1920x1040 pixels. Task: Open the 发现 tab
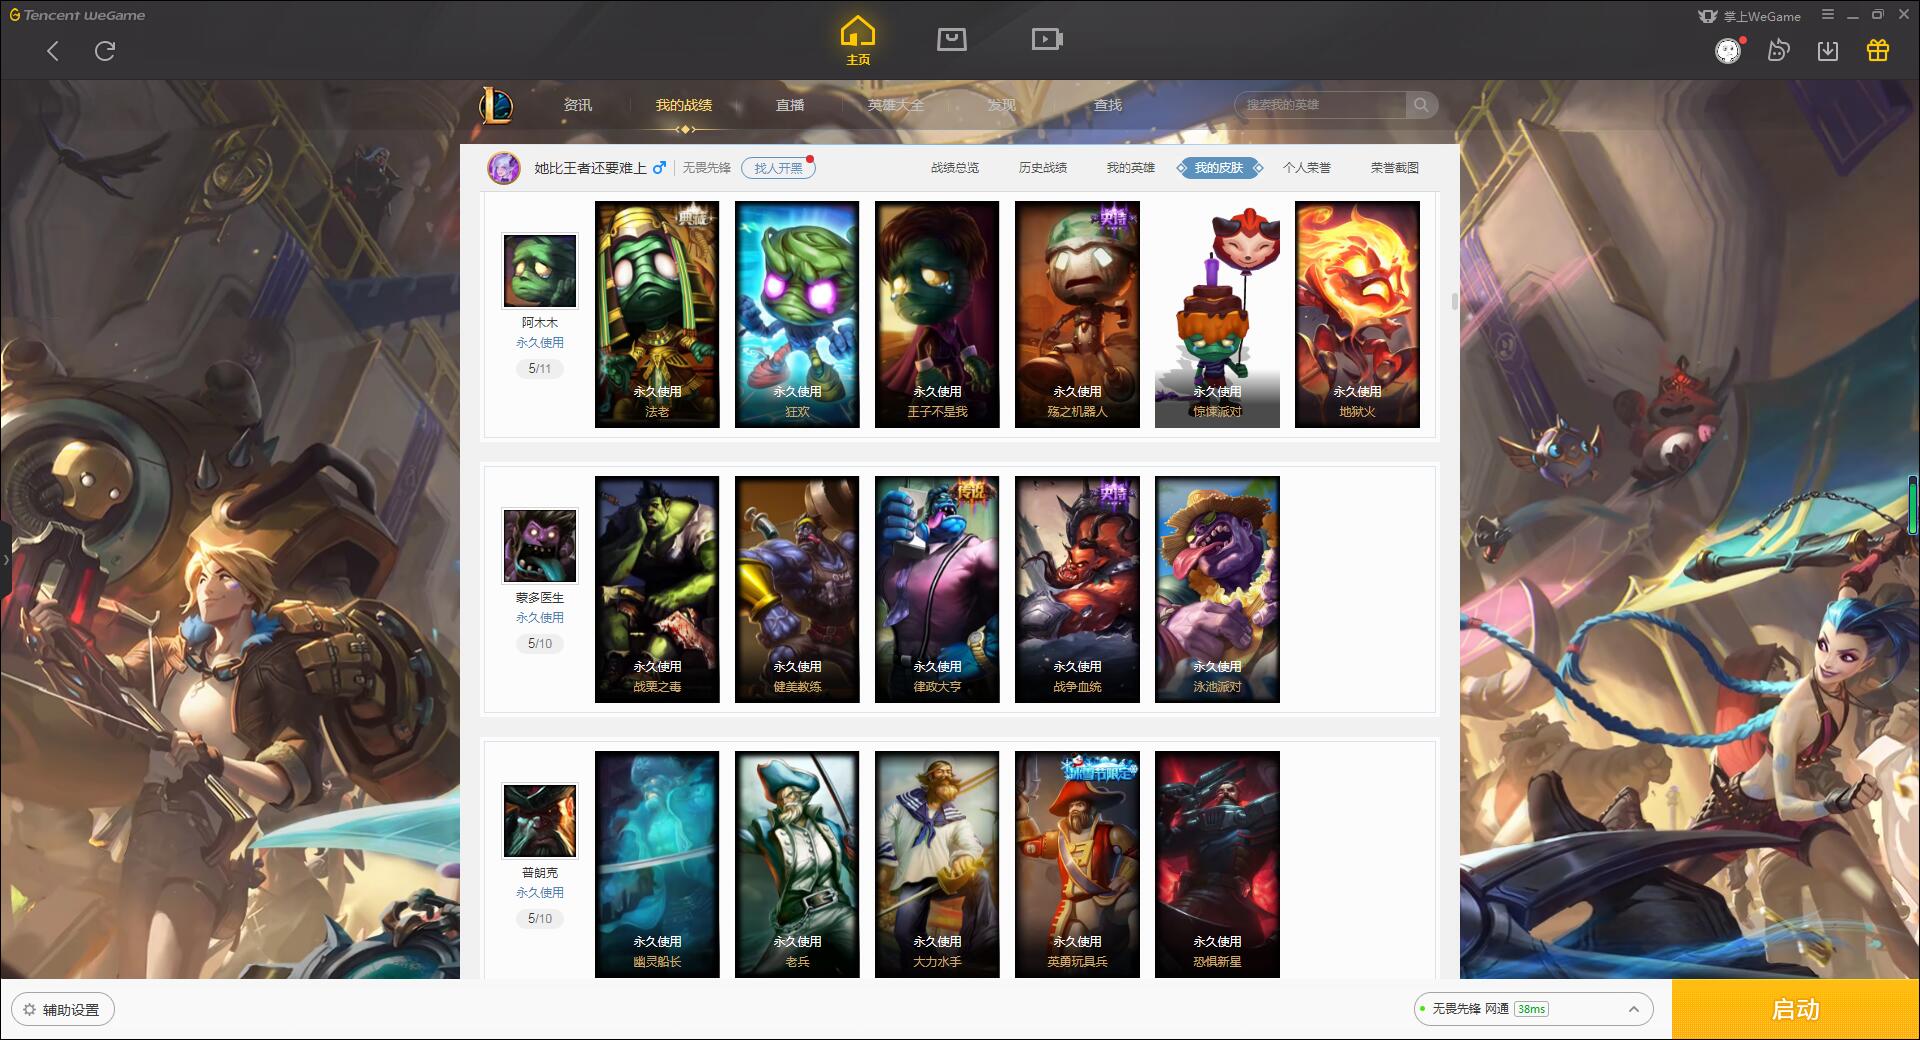1002,105
